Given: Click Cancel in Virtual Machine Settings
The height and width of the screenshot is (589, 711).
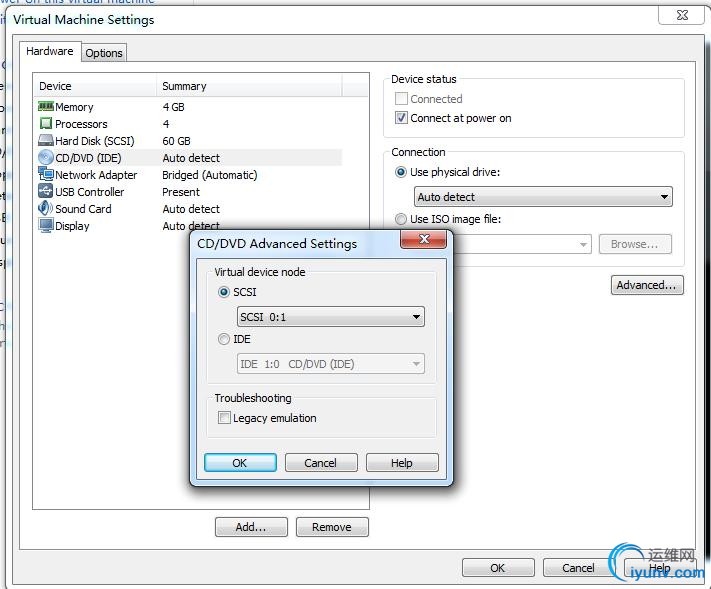Looking at the screenshot, I should (x=579, y=568).
